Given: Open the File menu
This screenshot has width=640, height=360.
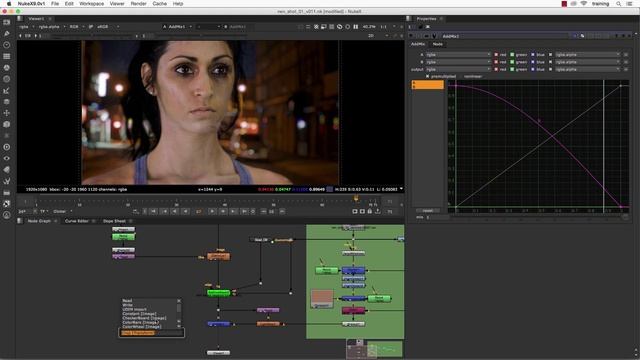Looking at the screenshot, I should click(x=55, y=3).
